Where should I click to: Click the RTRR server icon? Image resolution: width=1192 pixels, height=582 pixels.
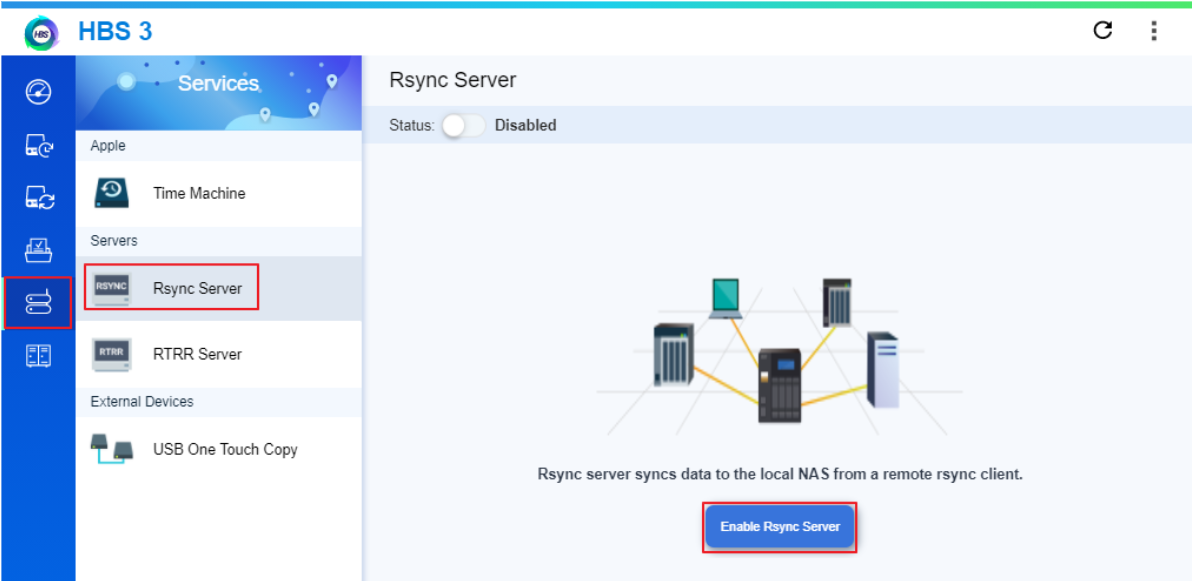111,354
